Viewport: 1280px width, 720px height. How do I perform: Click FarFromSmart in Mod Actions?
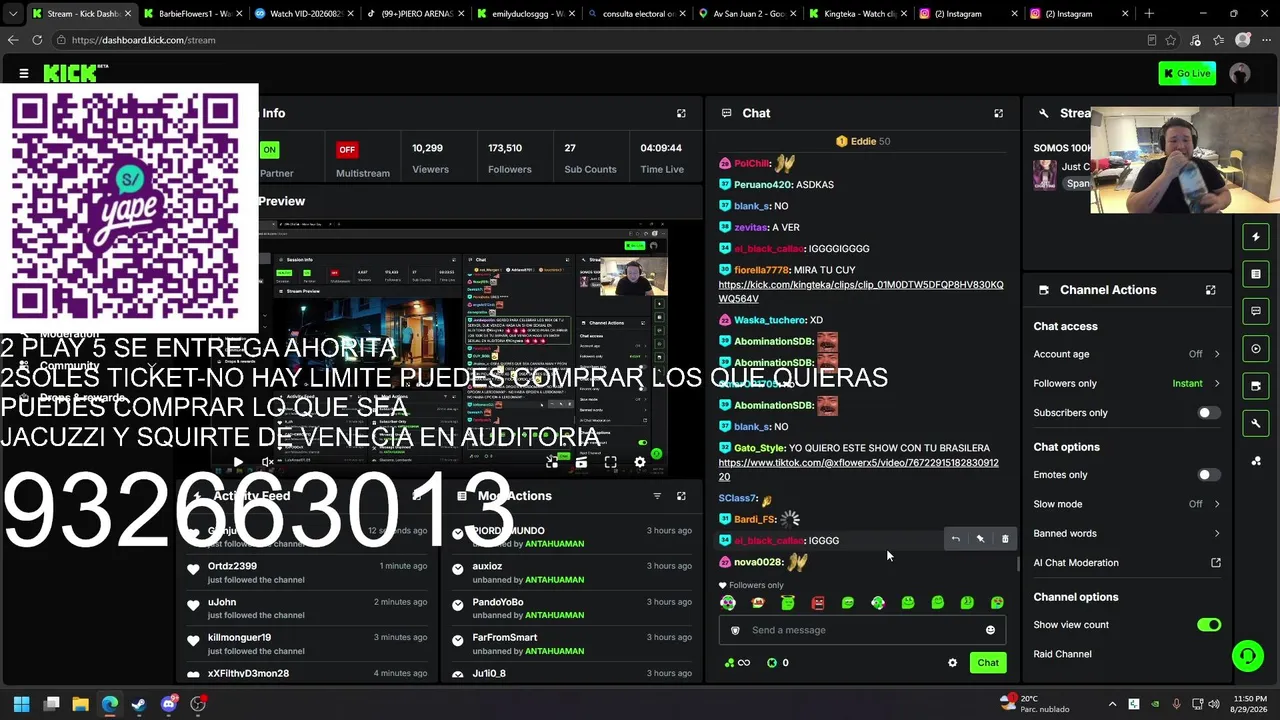pyautogui.click(x=504, y=638)
